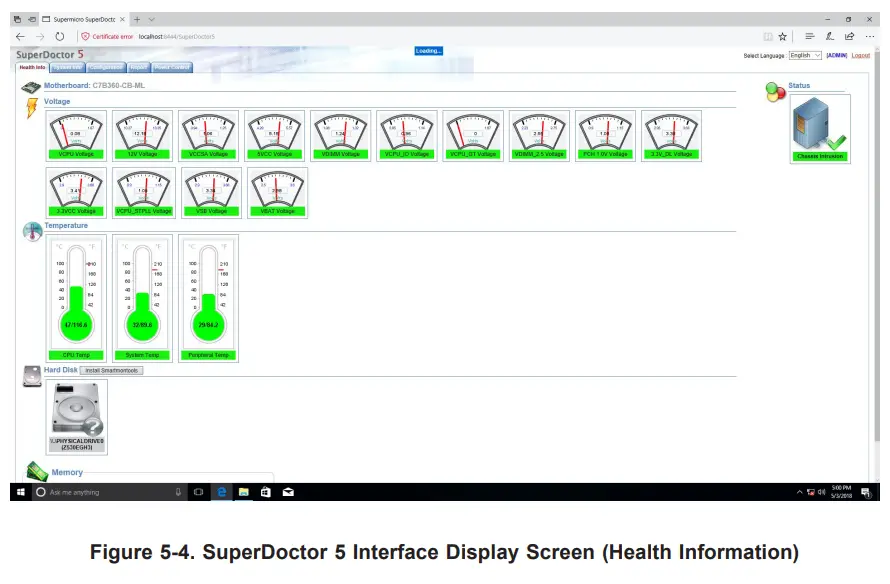
Task: Select the VCPU_IO Voltage gauge
Action: click(407, 136)
